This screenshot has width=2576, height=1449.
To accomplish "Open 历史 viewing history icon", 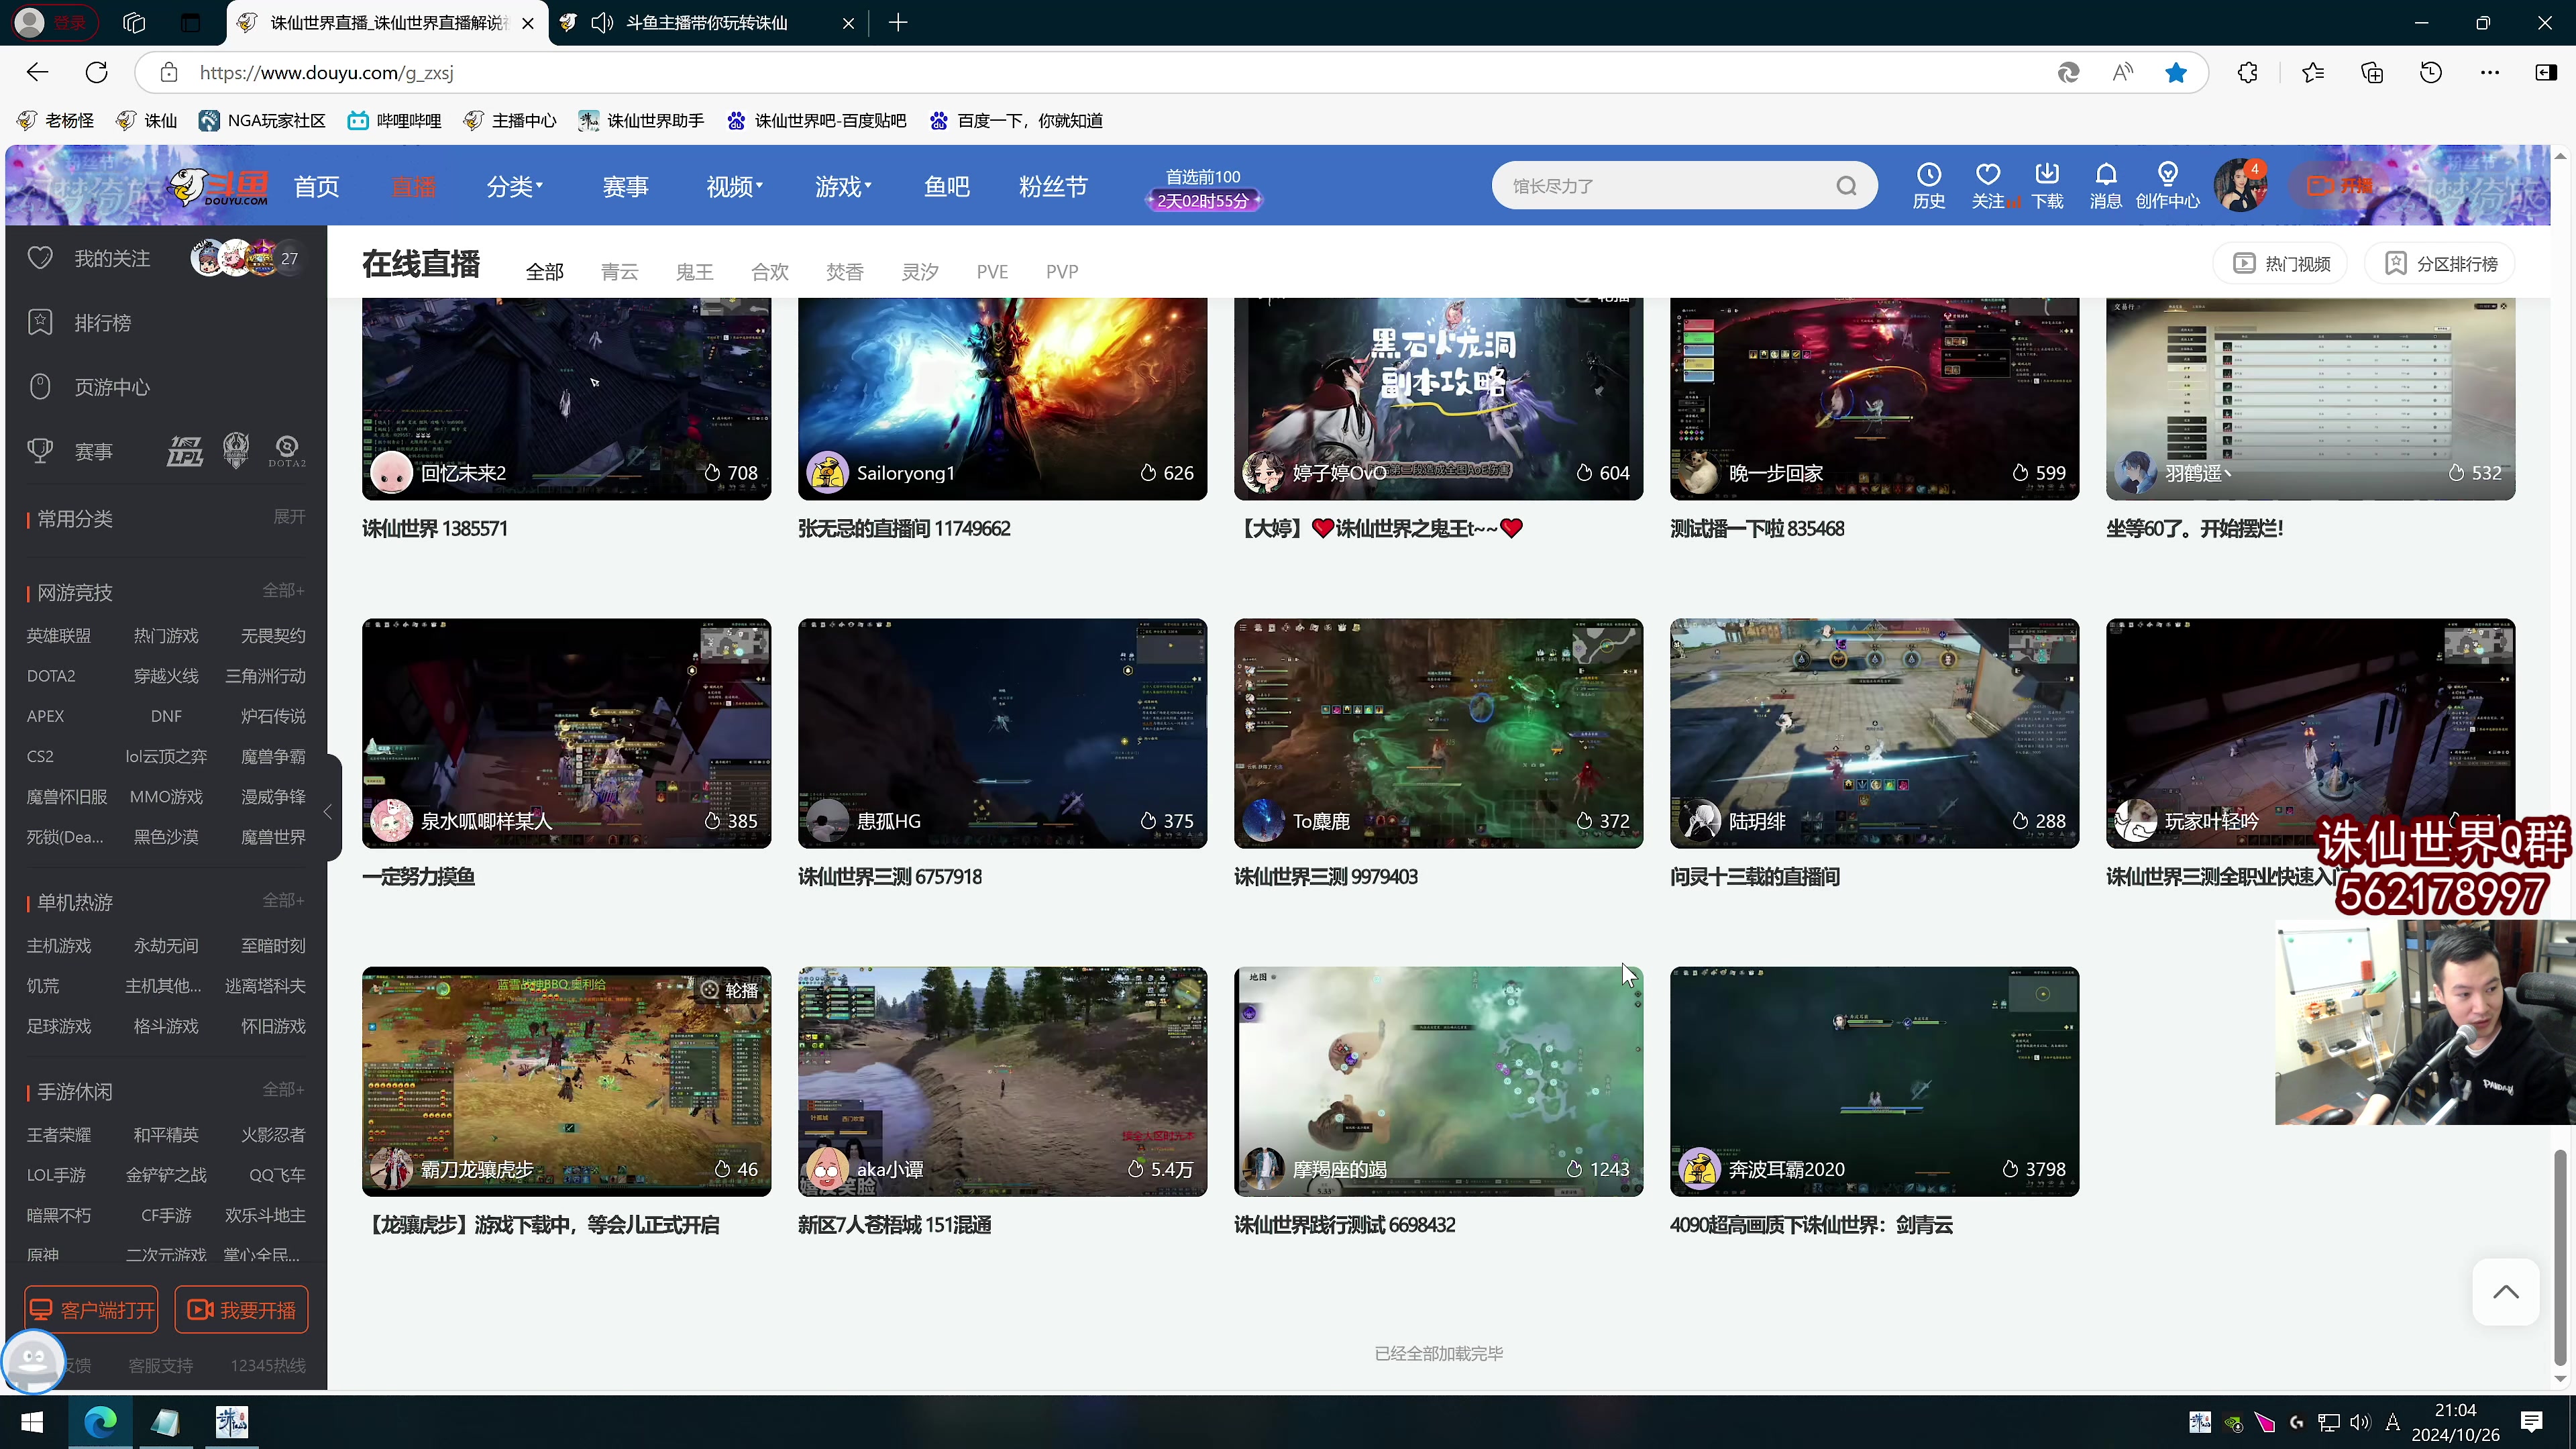I will 1928,186.
